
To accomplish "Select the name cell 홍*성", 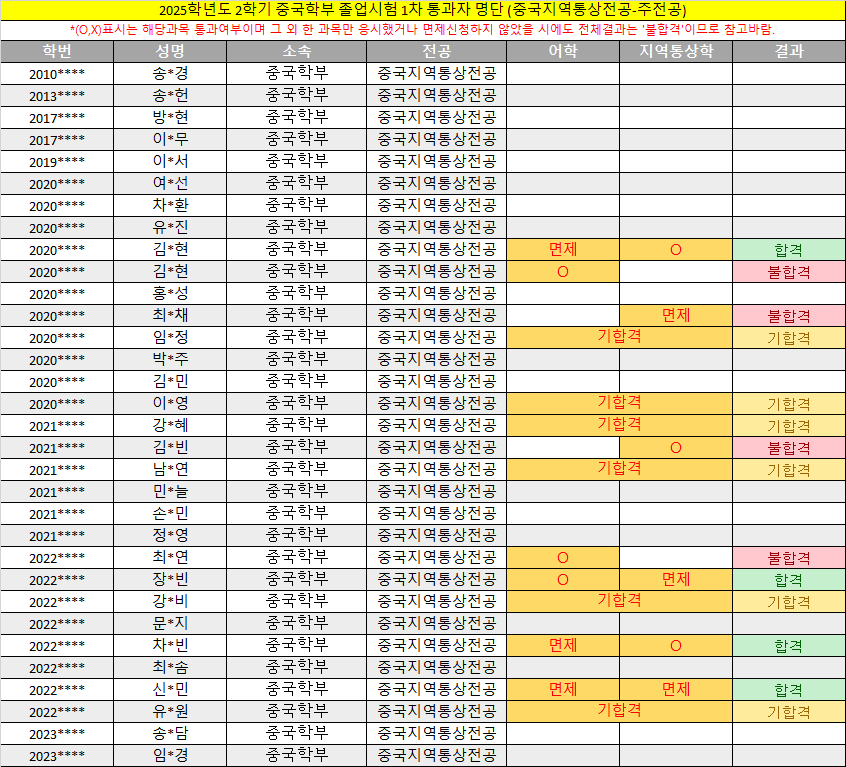I will coord(170,294).
